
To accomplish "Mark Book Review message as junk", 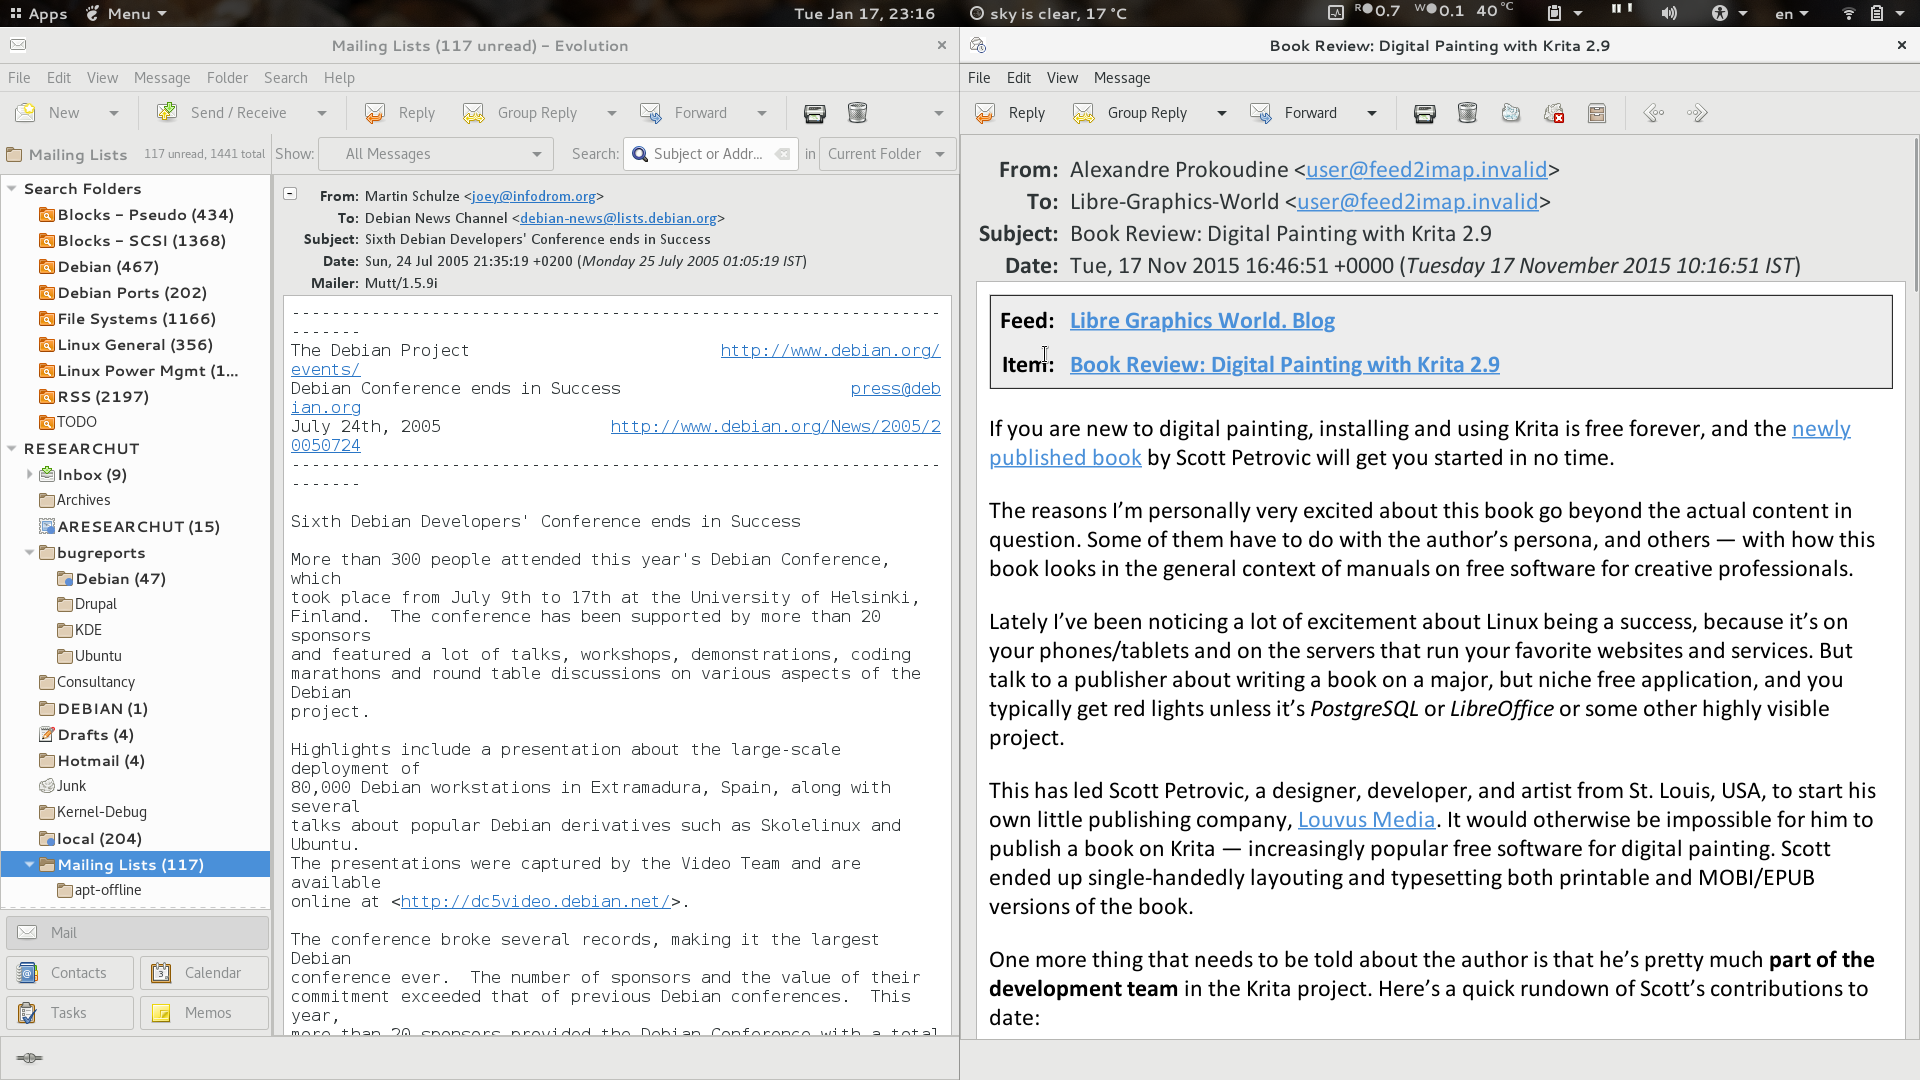I will [1511, 113].
